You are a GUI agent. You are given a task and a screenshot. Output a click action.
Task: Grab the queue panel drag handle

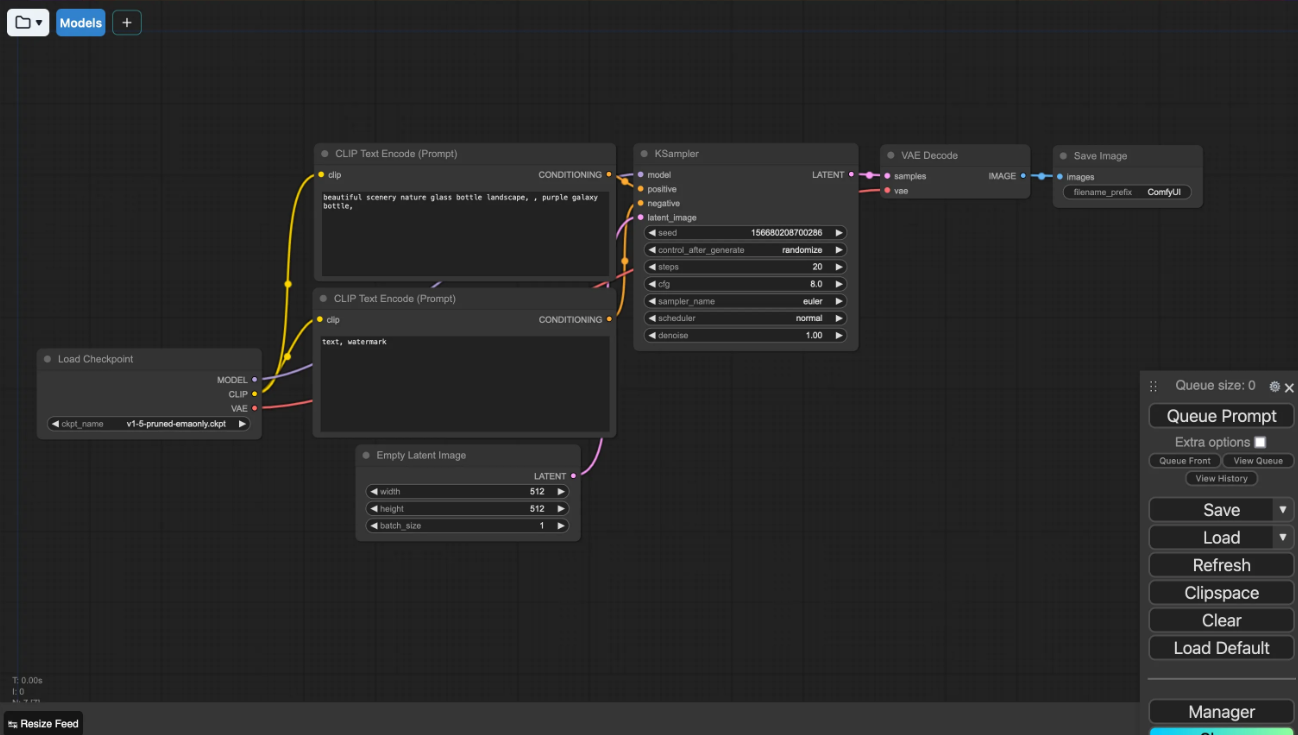pos(1153,386)
